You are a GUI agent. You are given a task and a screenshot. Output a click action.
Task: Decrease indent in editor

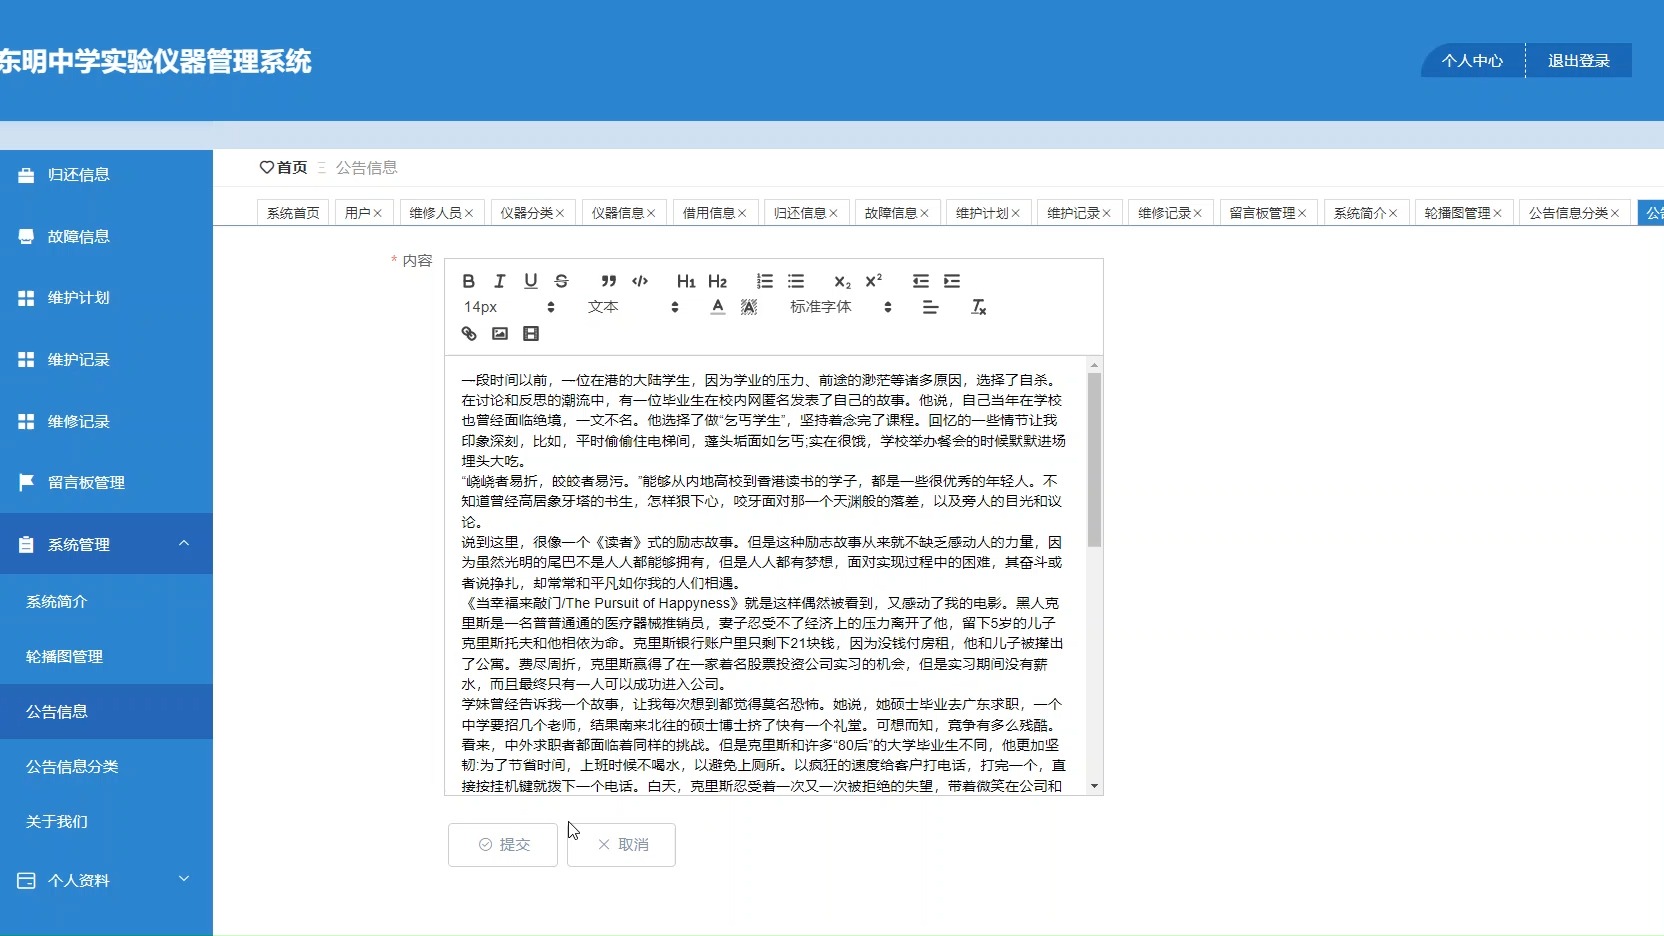tap(921, 281)
